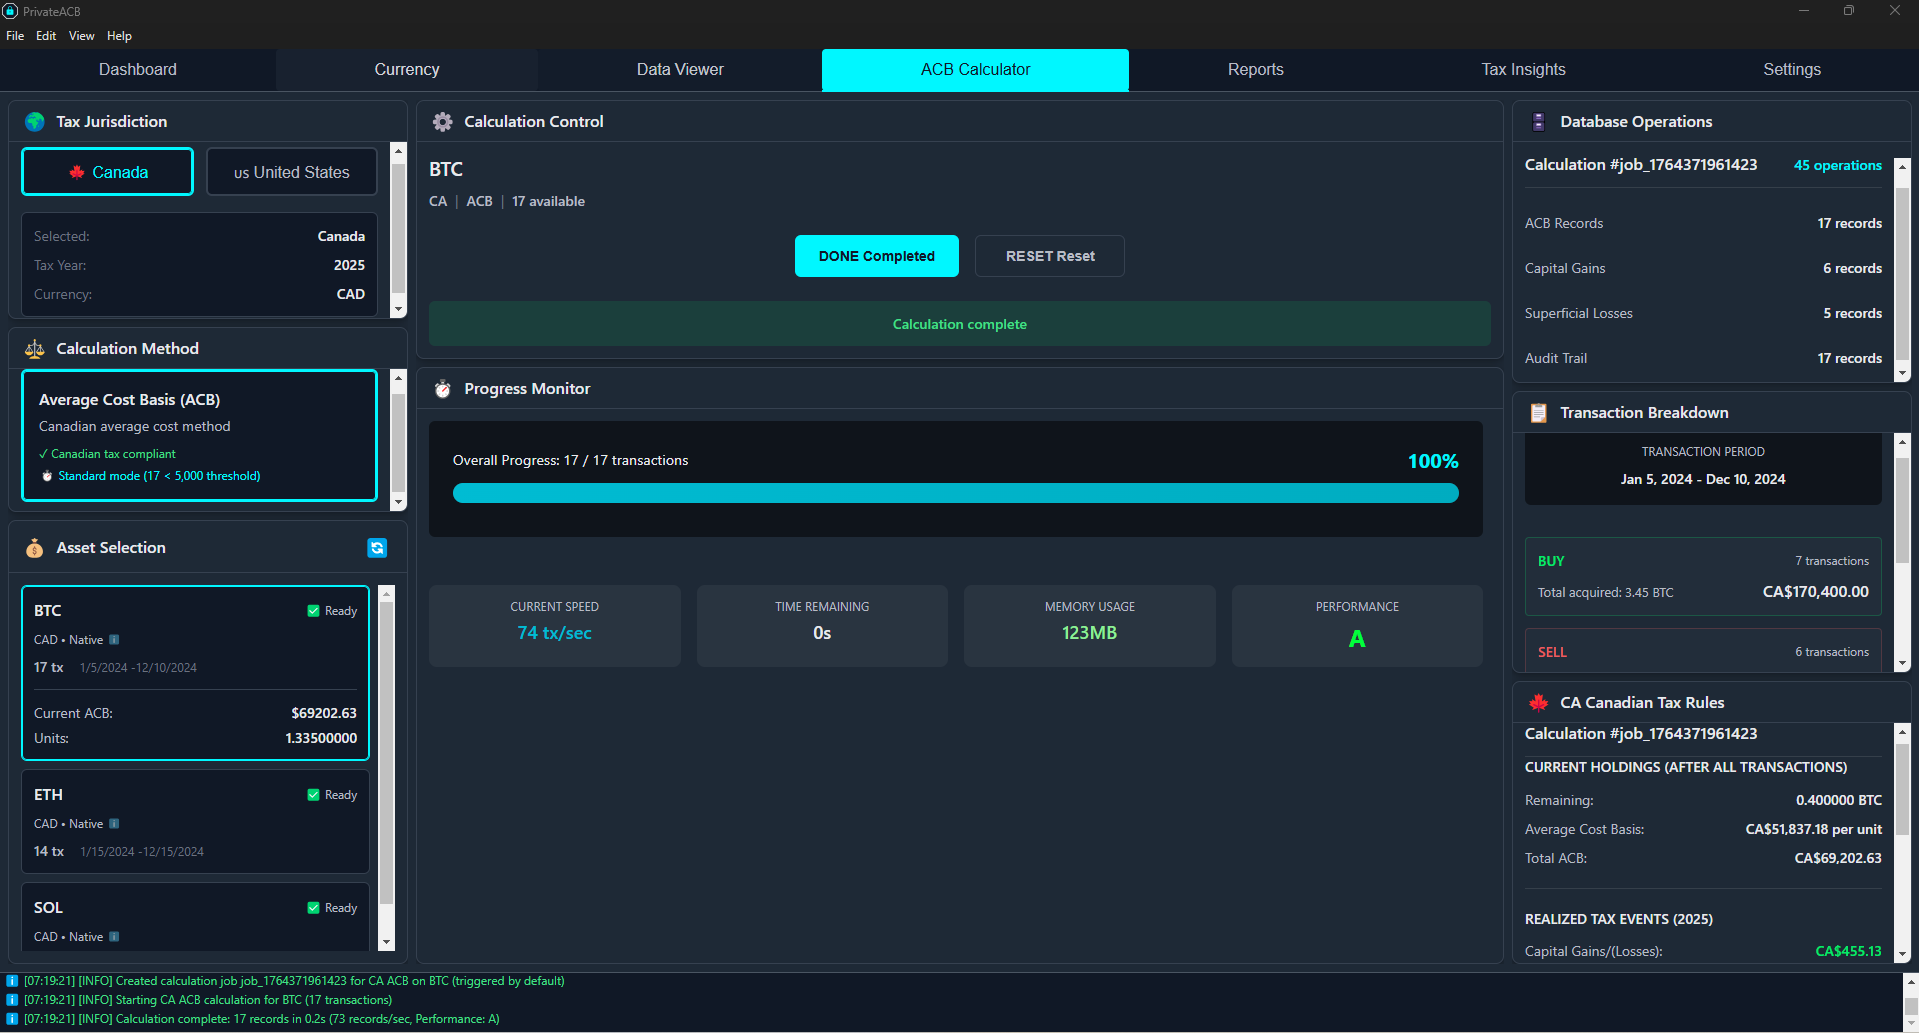Screen dimensions: 1919x1033
Task: Click the database icon beside Database Operations
Action: pos(1538,121)
